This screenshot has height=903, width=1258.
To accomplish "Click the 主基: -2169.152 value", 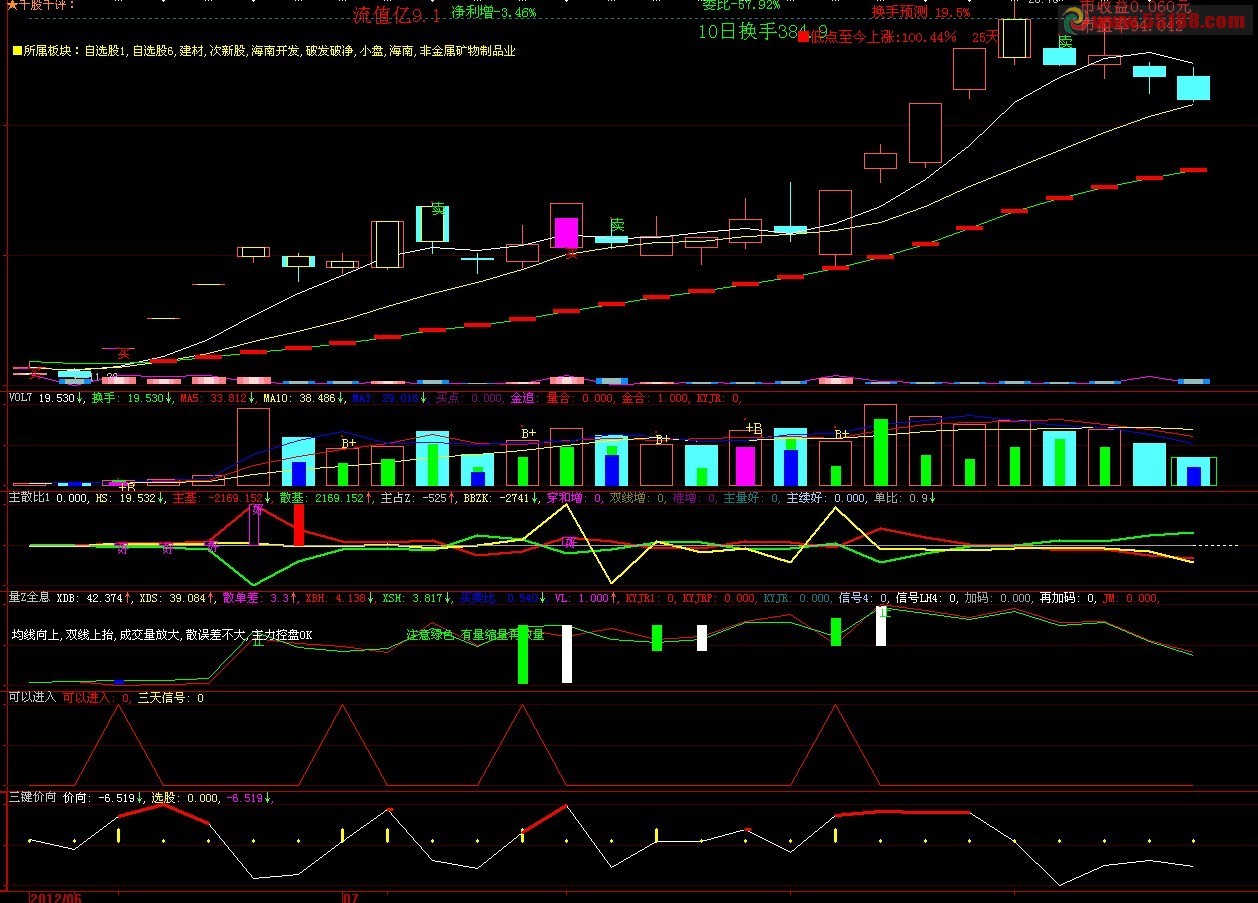I will point(222,497).
